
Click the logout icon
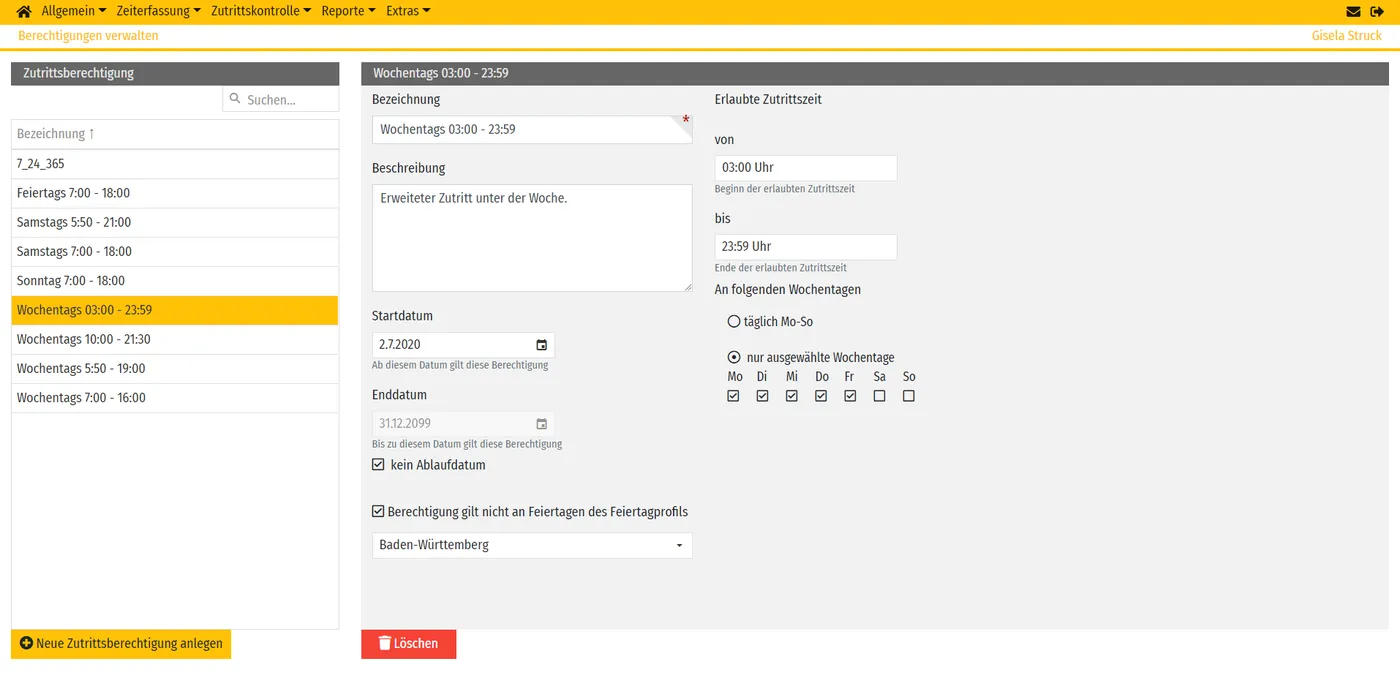click(x=1377, y=11)
